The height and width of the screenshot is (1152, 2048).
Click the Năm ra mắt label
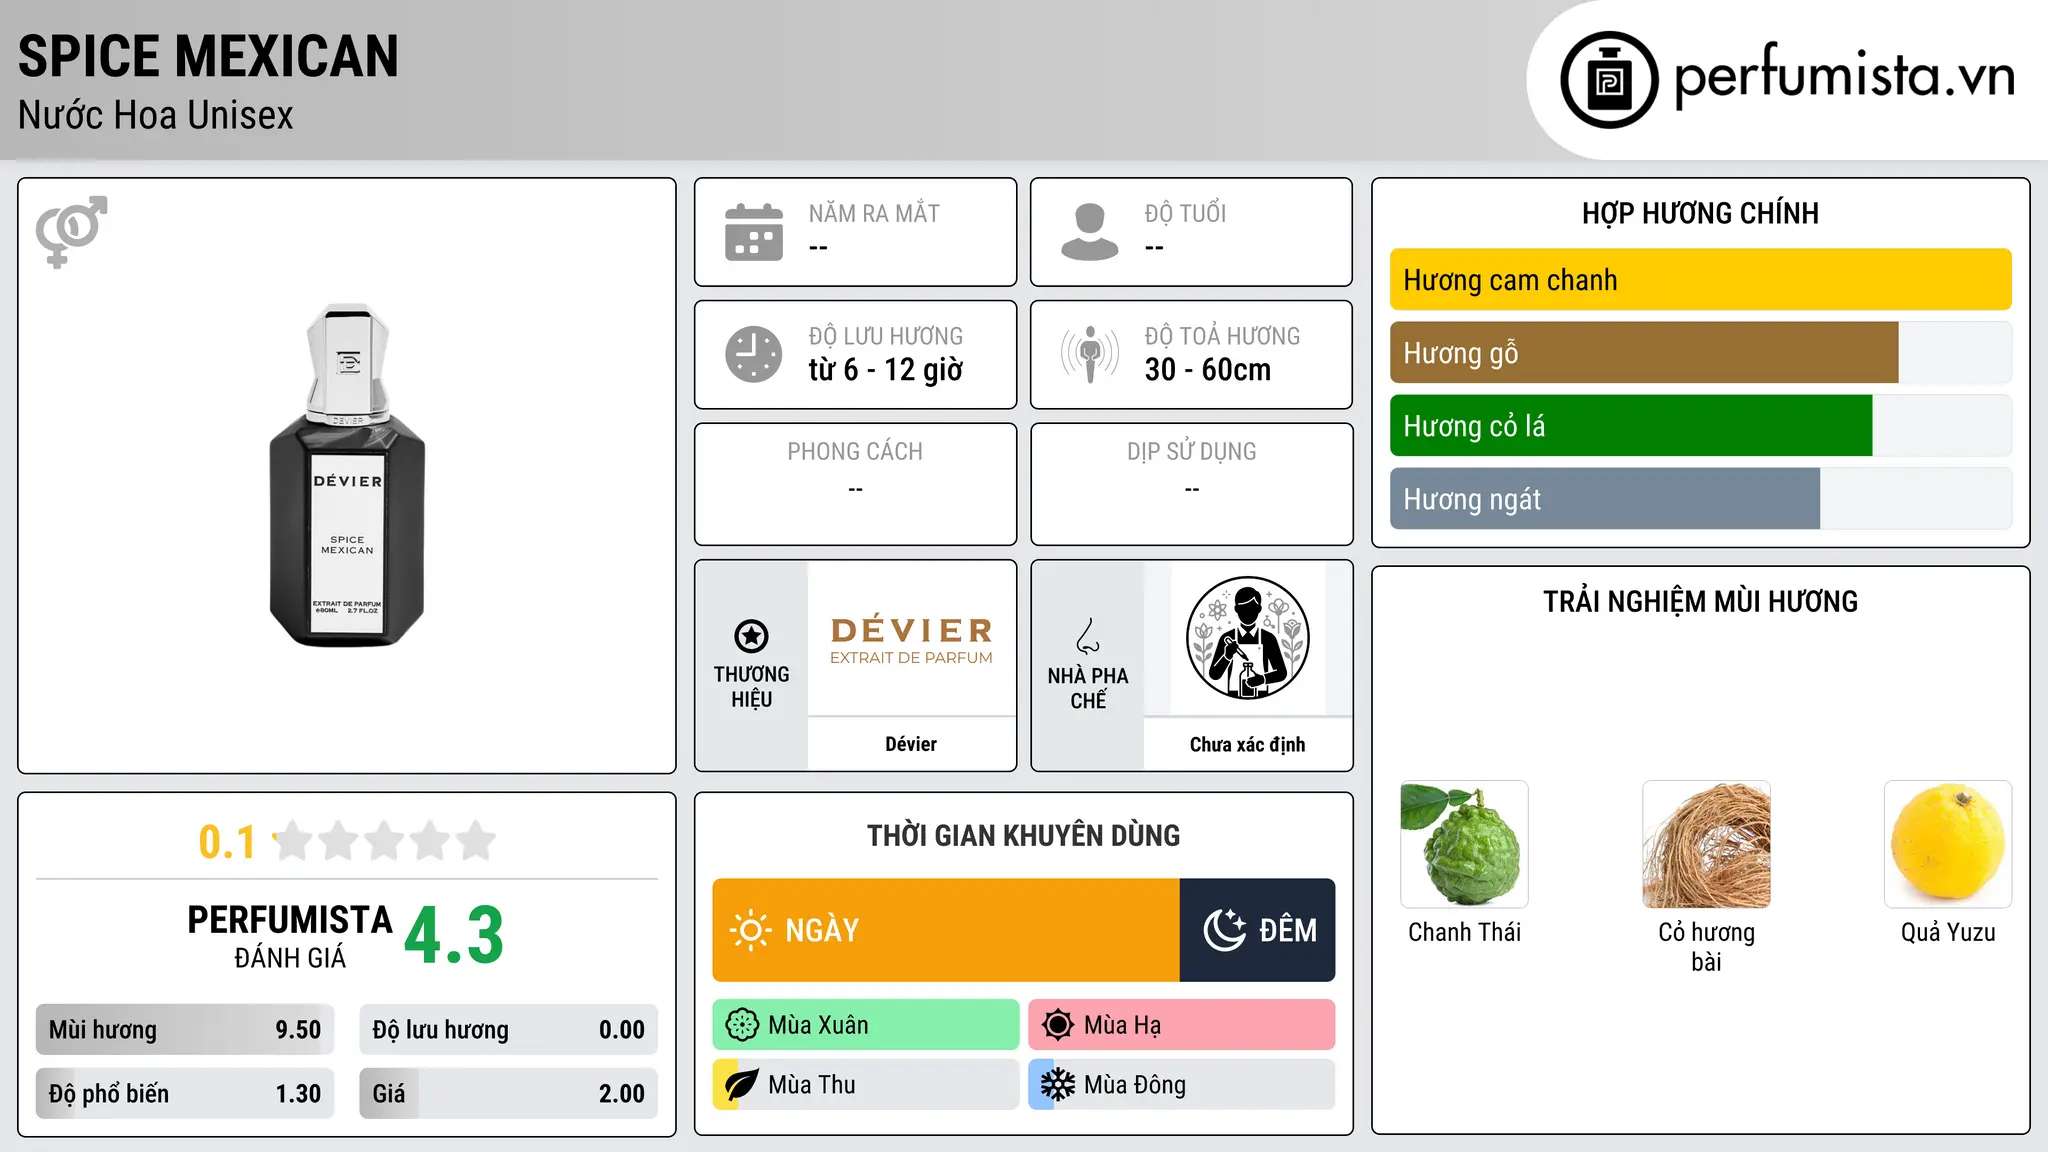[x=874, y=213]
